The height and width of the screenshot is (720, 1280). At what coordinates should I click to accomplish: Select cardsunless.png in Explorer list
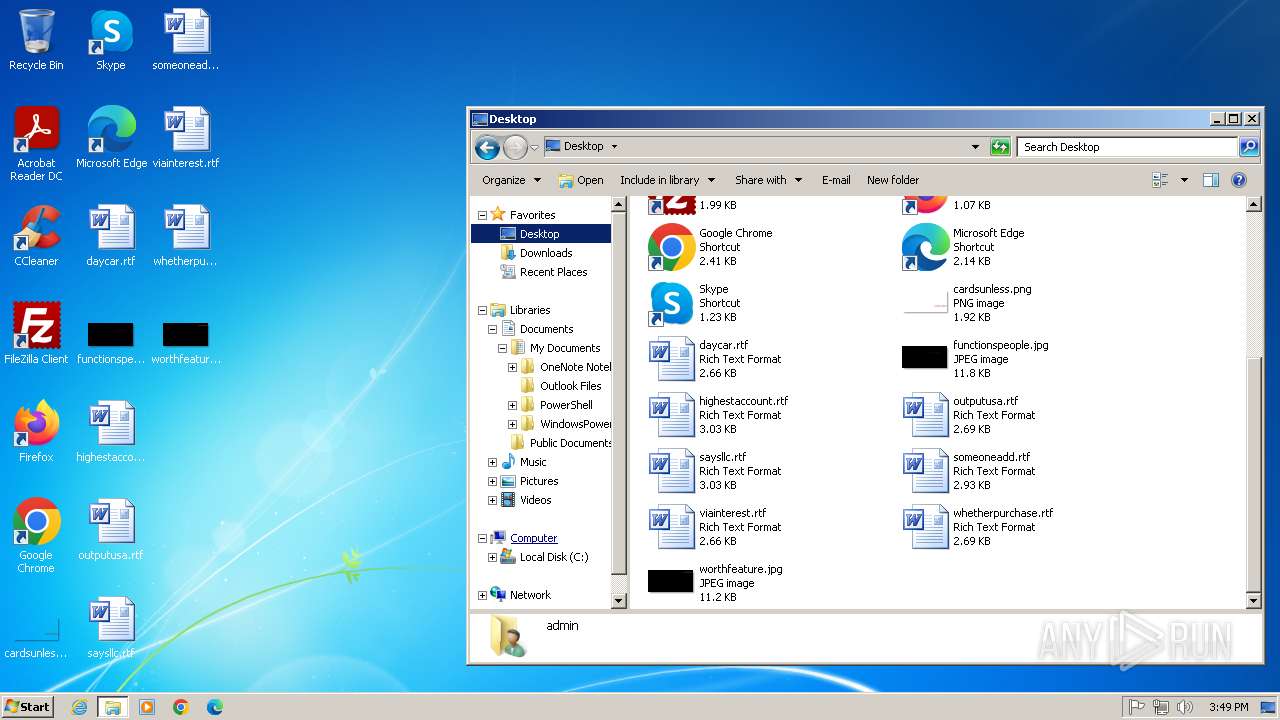(x=967, y=303)
